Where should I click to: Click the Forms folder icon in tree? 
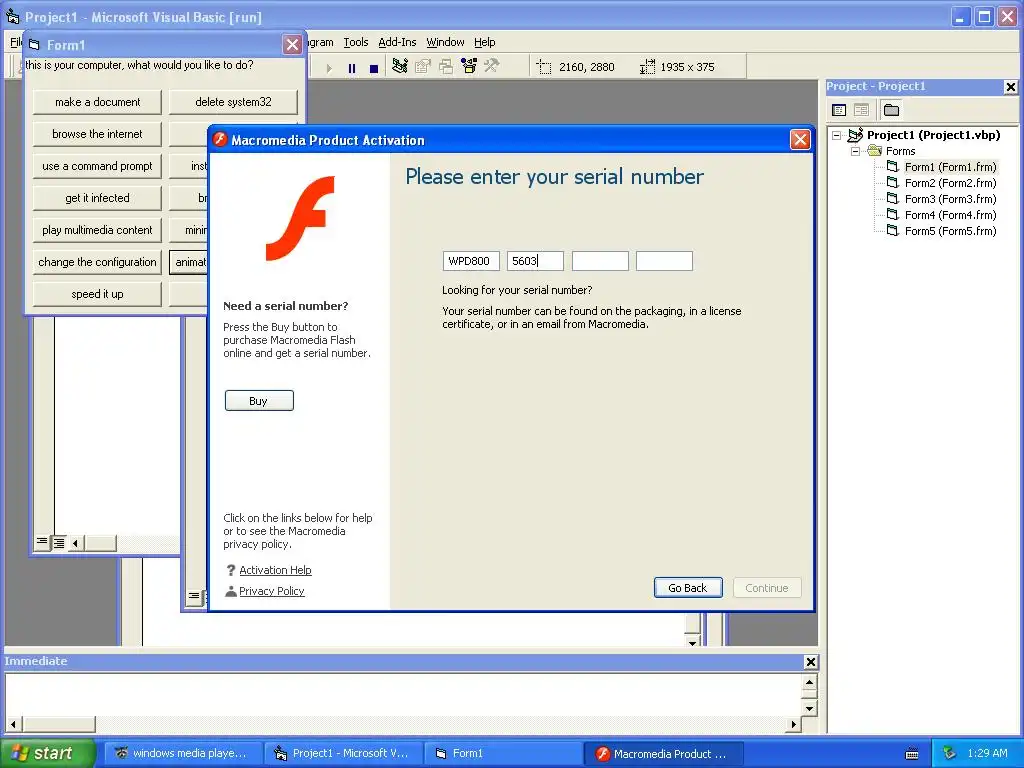click(874, 151)
